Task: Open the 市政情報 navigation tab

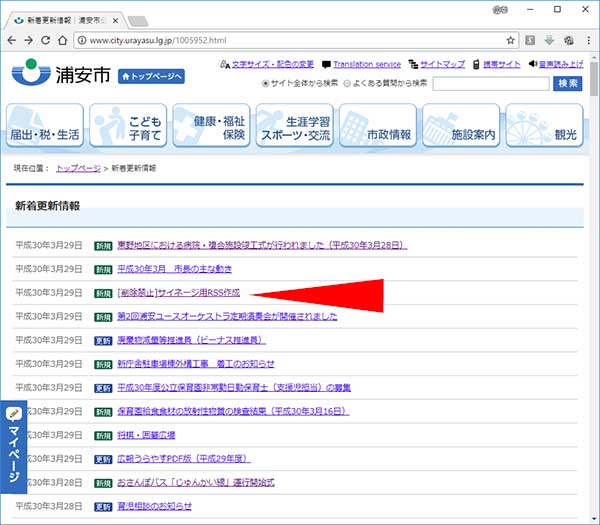Action: coord(377,125)
